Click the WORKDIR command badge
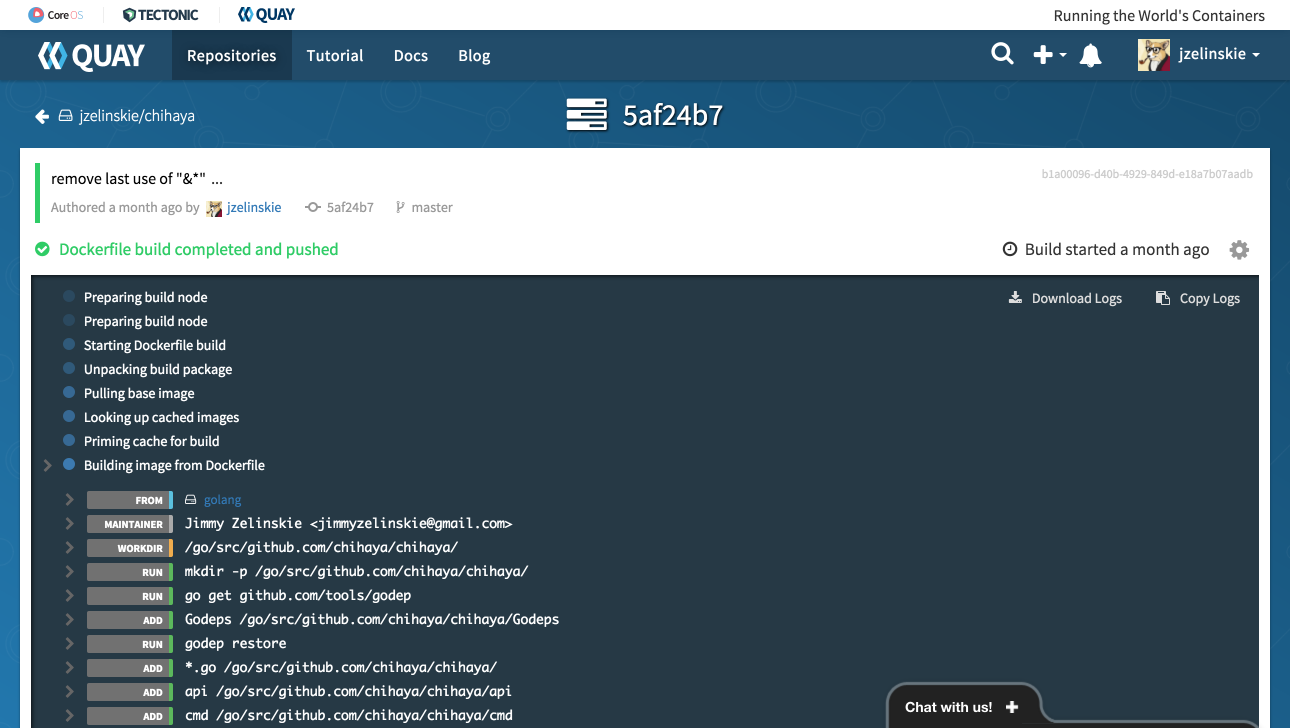Viewport: 1290px width, 728px height. pos(129,548)
